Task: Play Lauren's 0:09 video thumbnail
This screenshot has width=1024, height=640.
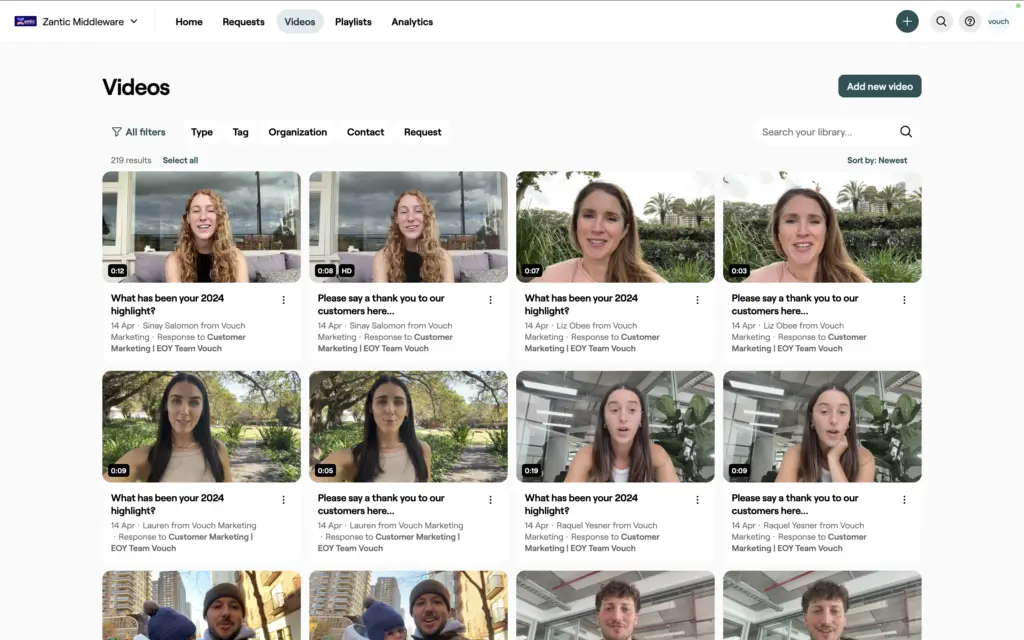Action: click(x=202, y=427)
